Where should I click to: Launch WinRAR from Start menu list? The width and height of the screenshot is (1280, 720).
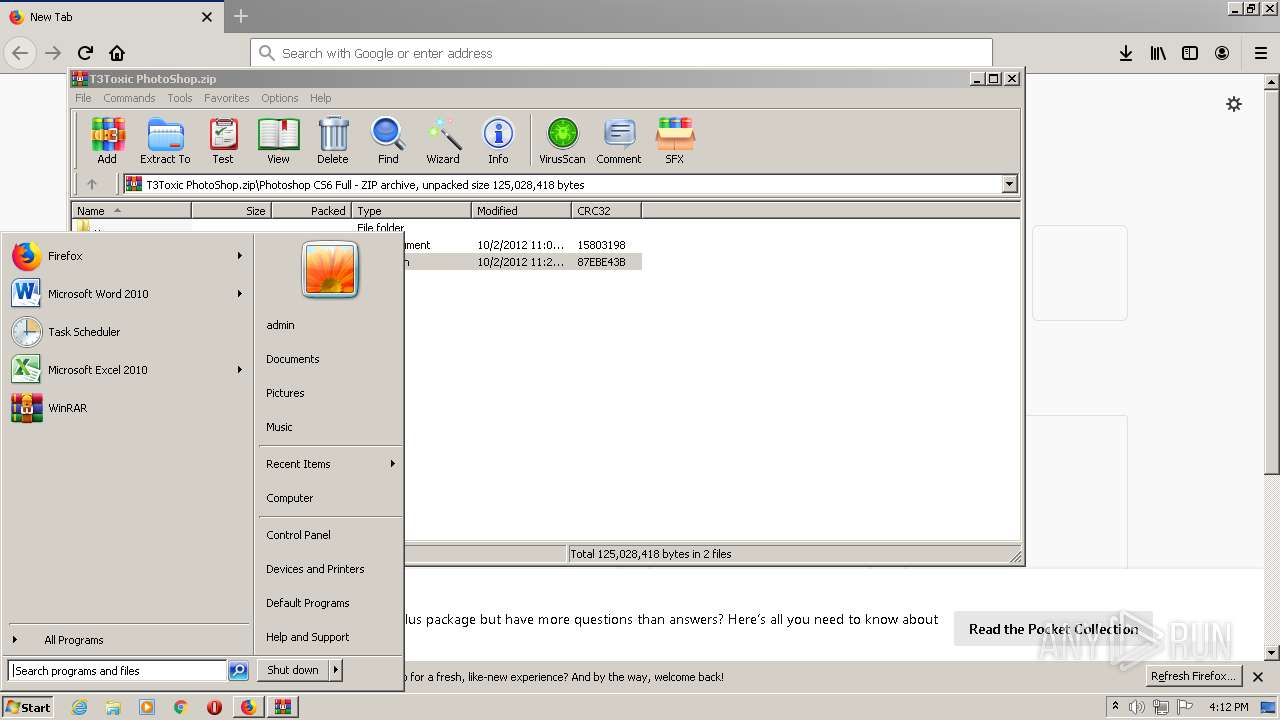[x=126, y=408]
